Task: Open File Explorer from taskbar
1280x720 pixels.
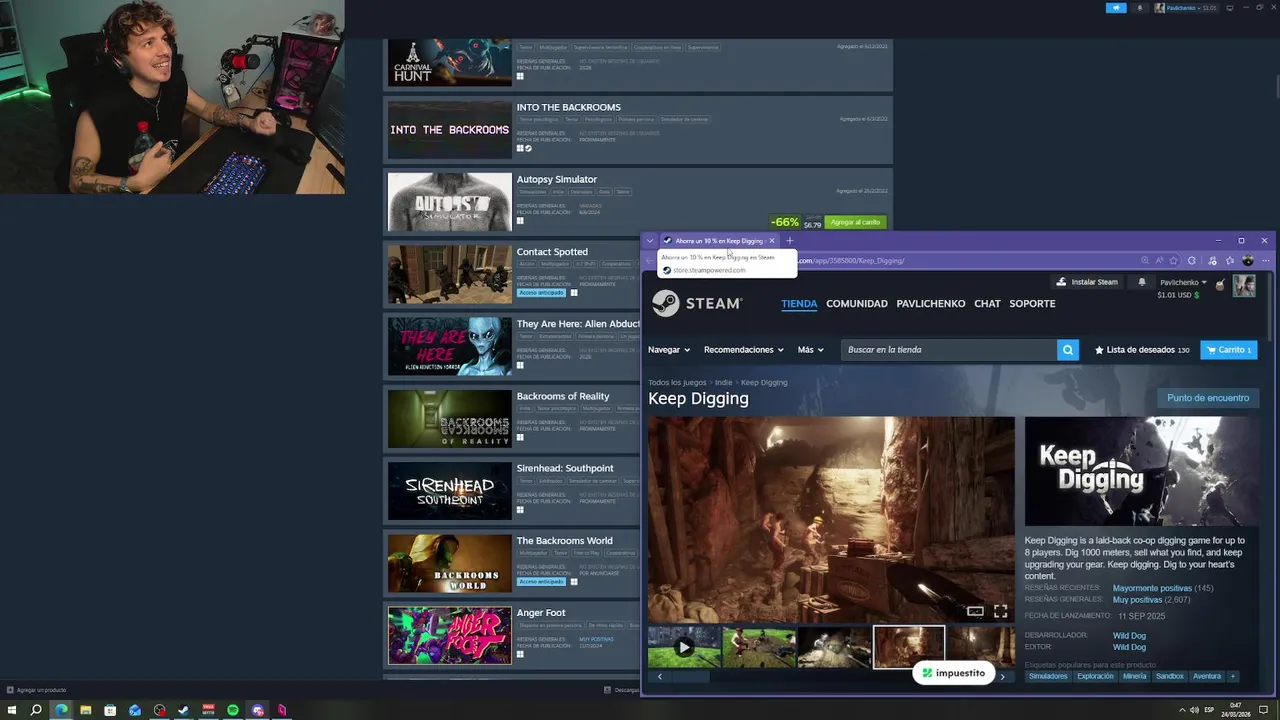Action: pos(86,710)
